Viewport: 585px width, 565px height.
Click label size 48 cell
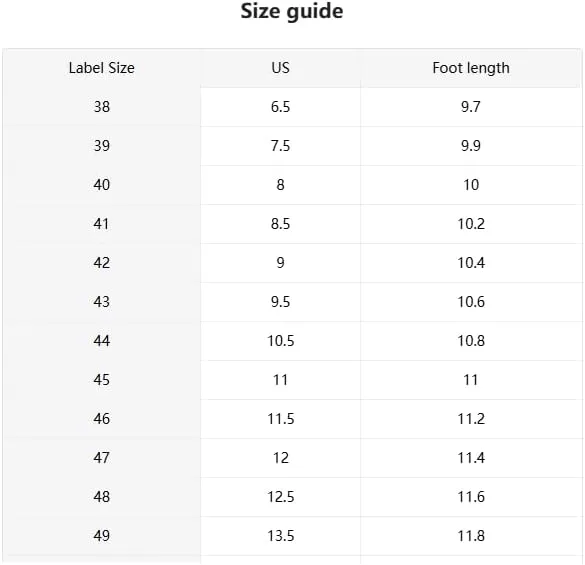coord(101,497)
